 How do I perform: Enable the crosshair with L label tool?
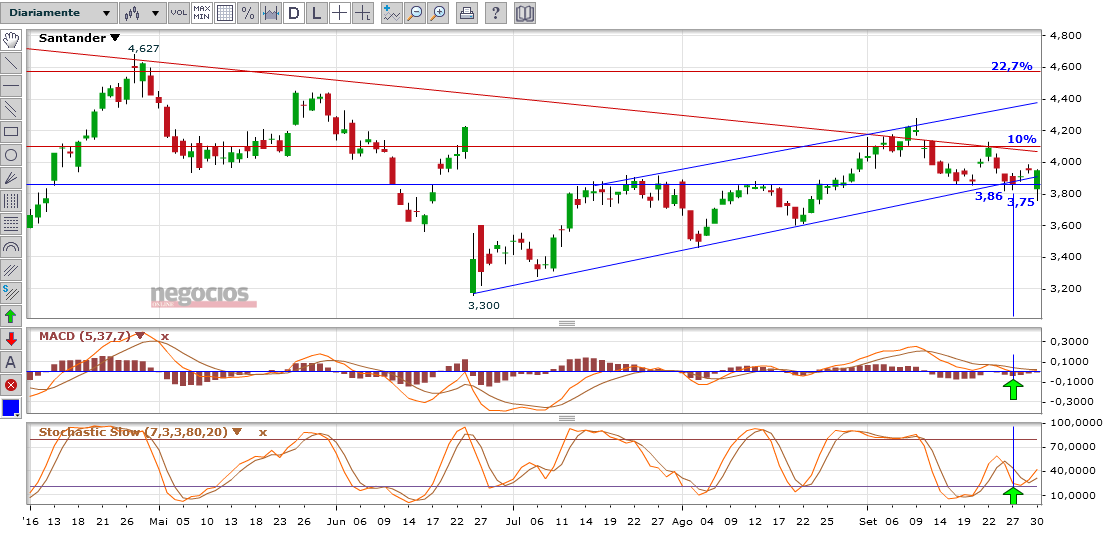pos(363,13)
